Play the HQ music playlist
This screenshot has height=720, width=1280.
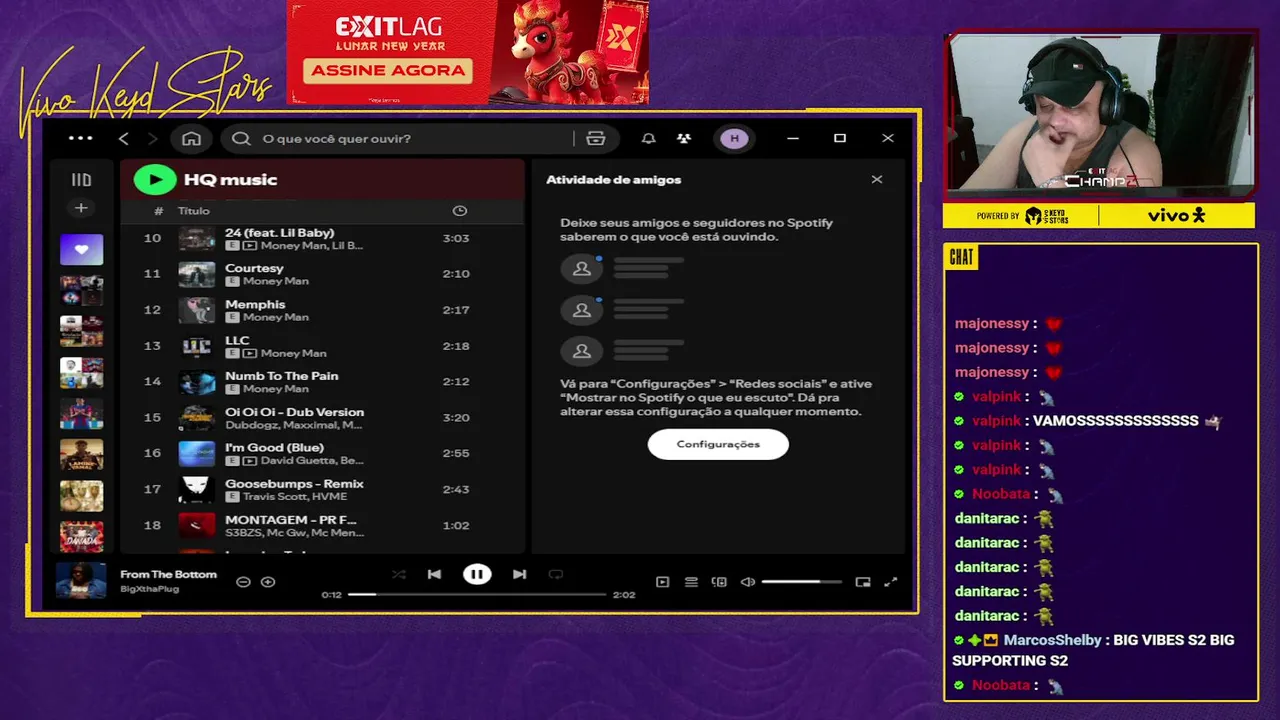click(154, 180)
